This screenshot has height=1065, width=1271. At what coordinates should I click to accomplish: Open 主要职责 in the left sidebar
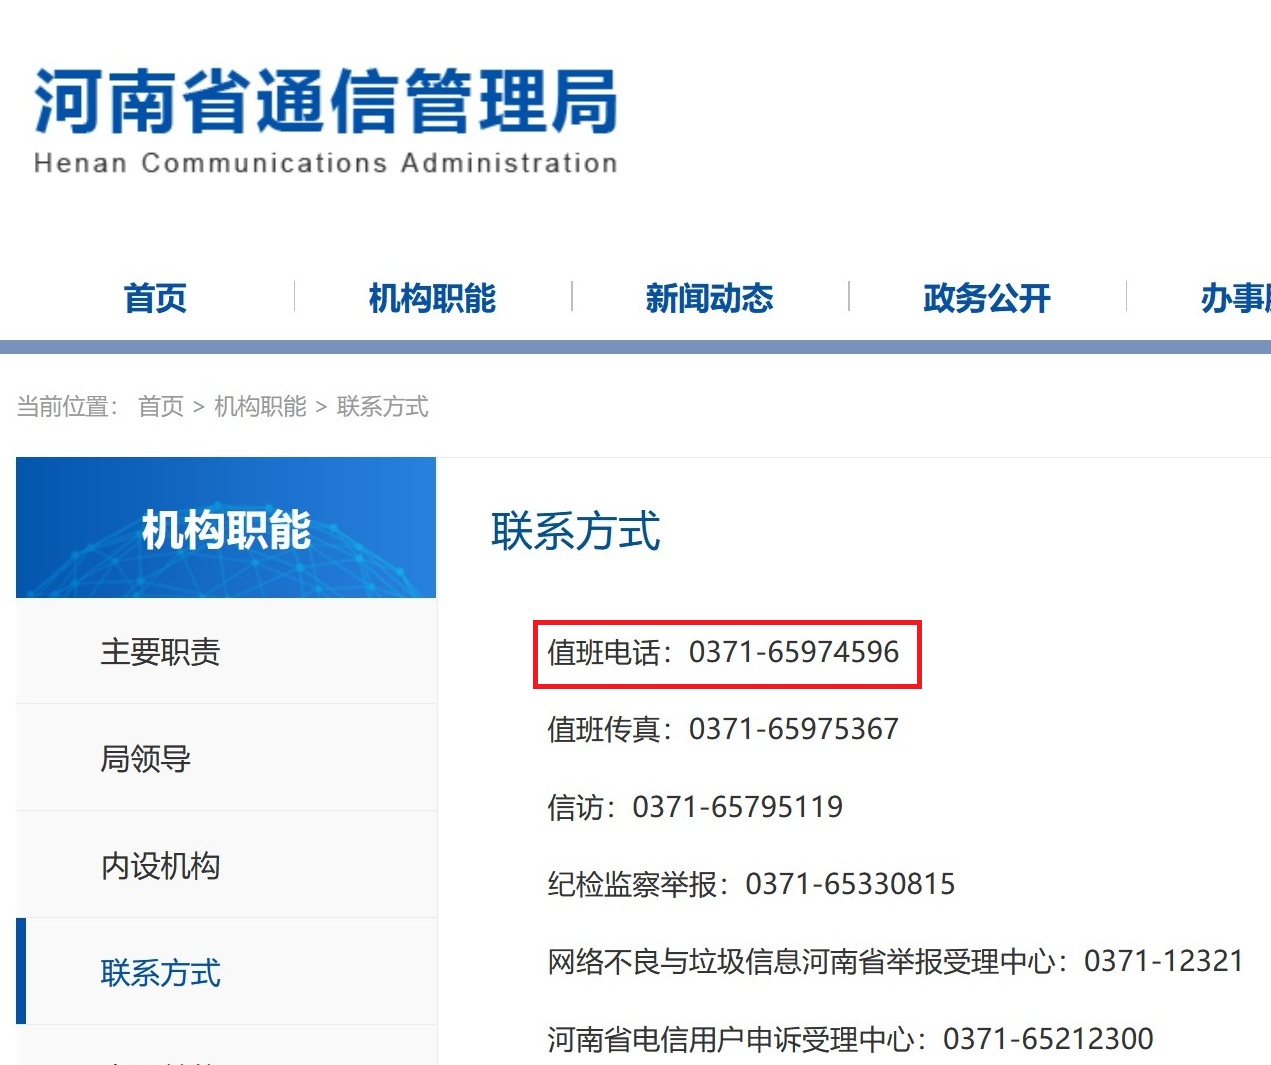pos(160,652)
